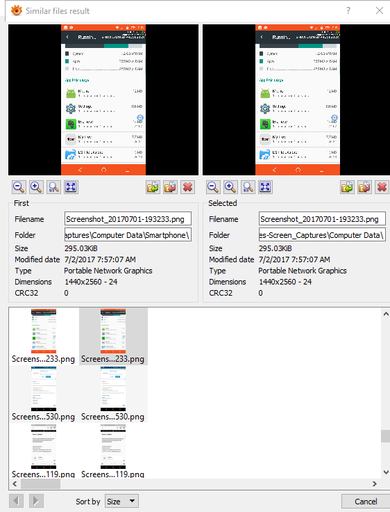Fit First preview image to window
Viewport: 390px width, 512px height.
tap(71, 187)
